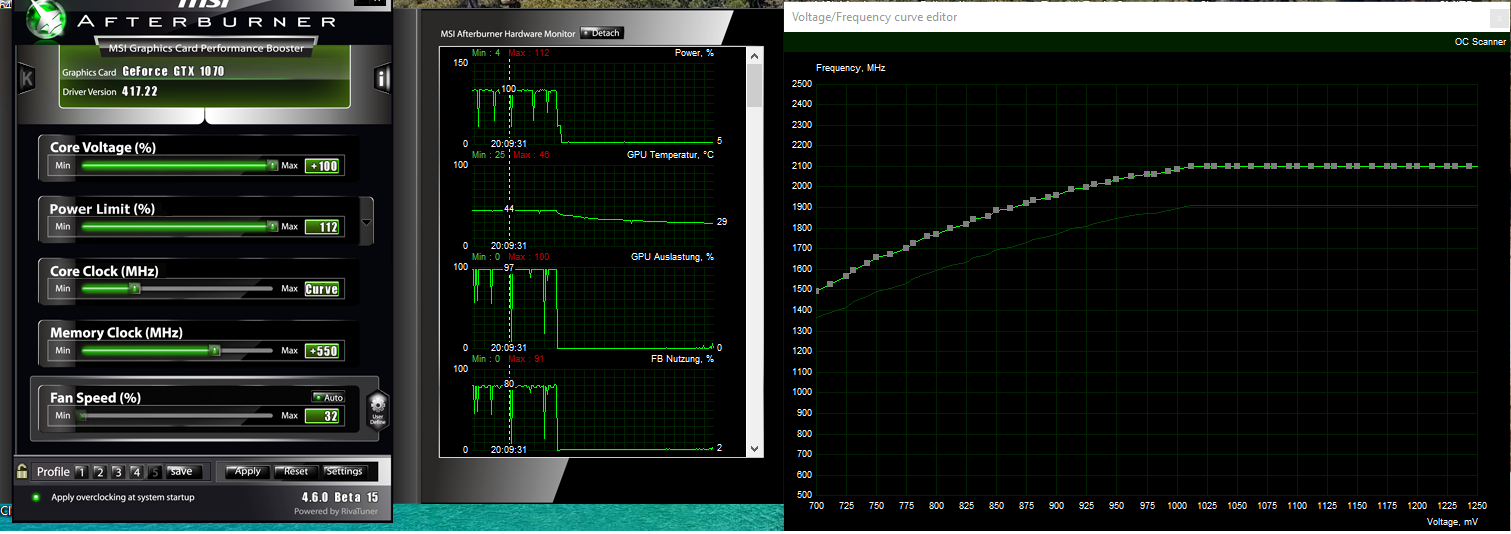Click the Power Limit slider handle

(272, 227)
